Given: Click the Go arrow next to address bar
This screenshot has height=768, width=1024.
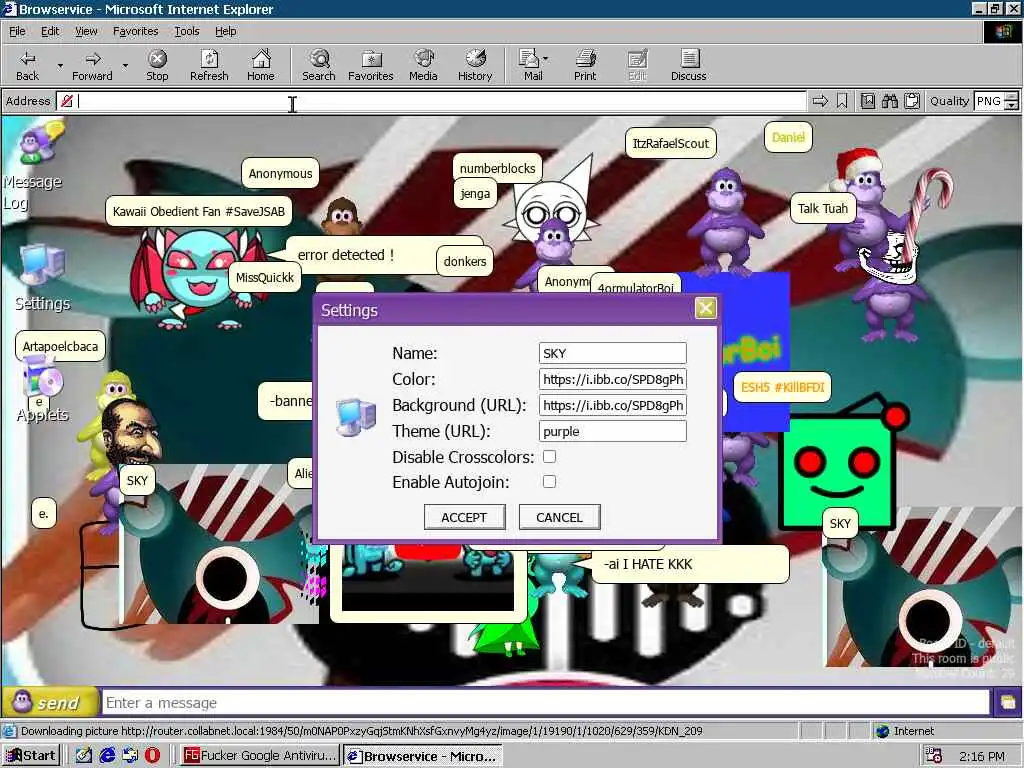Looking at the screenshot, I should pyautogui.click(x=820, y=101).
